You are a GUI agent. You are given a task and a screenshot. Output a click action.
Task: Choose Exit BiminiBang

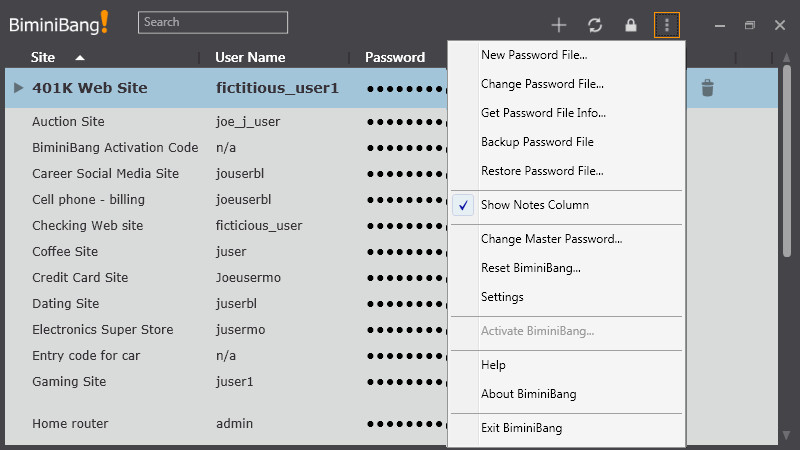point(521,428)
